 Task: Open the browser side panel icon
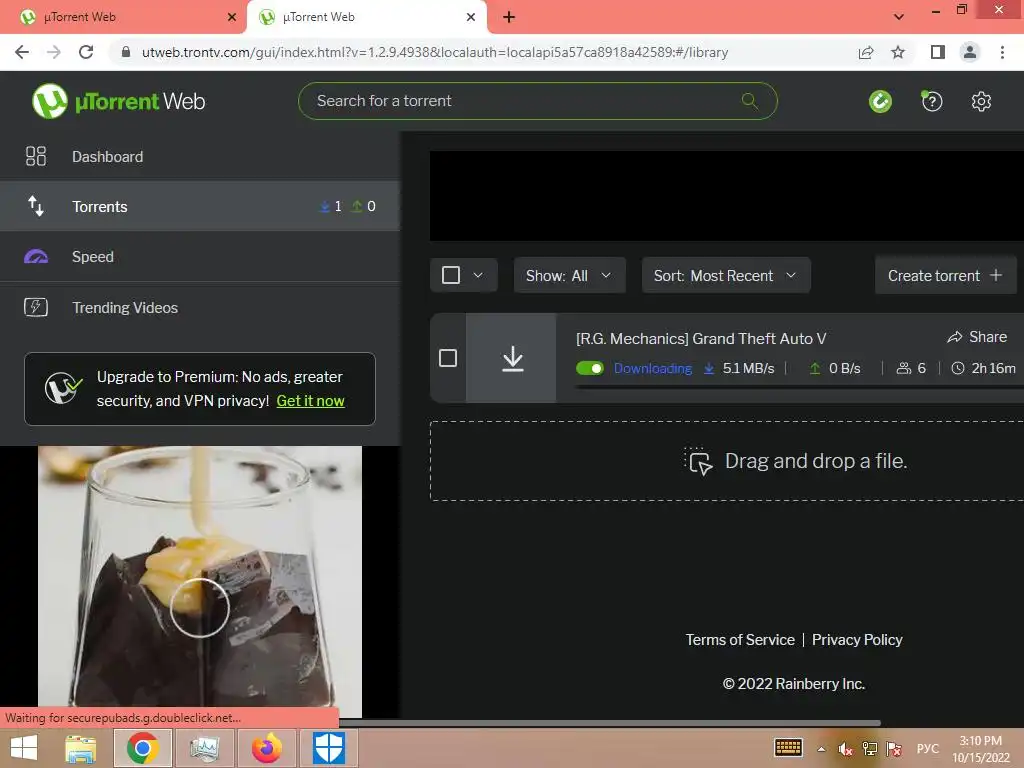pyautogui.click(x=938, y=52)
